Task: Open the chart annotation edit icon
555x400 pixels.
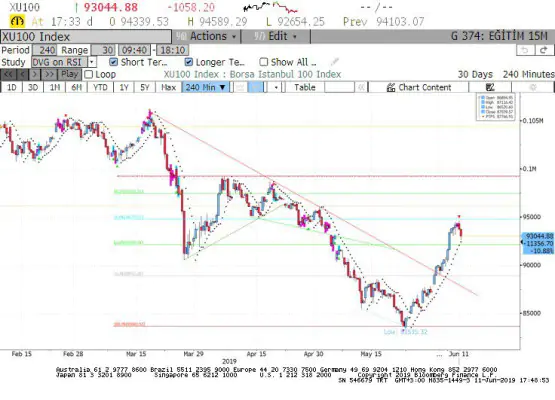Action: [x=490, y=87]
